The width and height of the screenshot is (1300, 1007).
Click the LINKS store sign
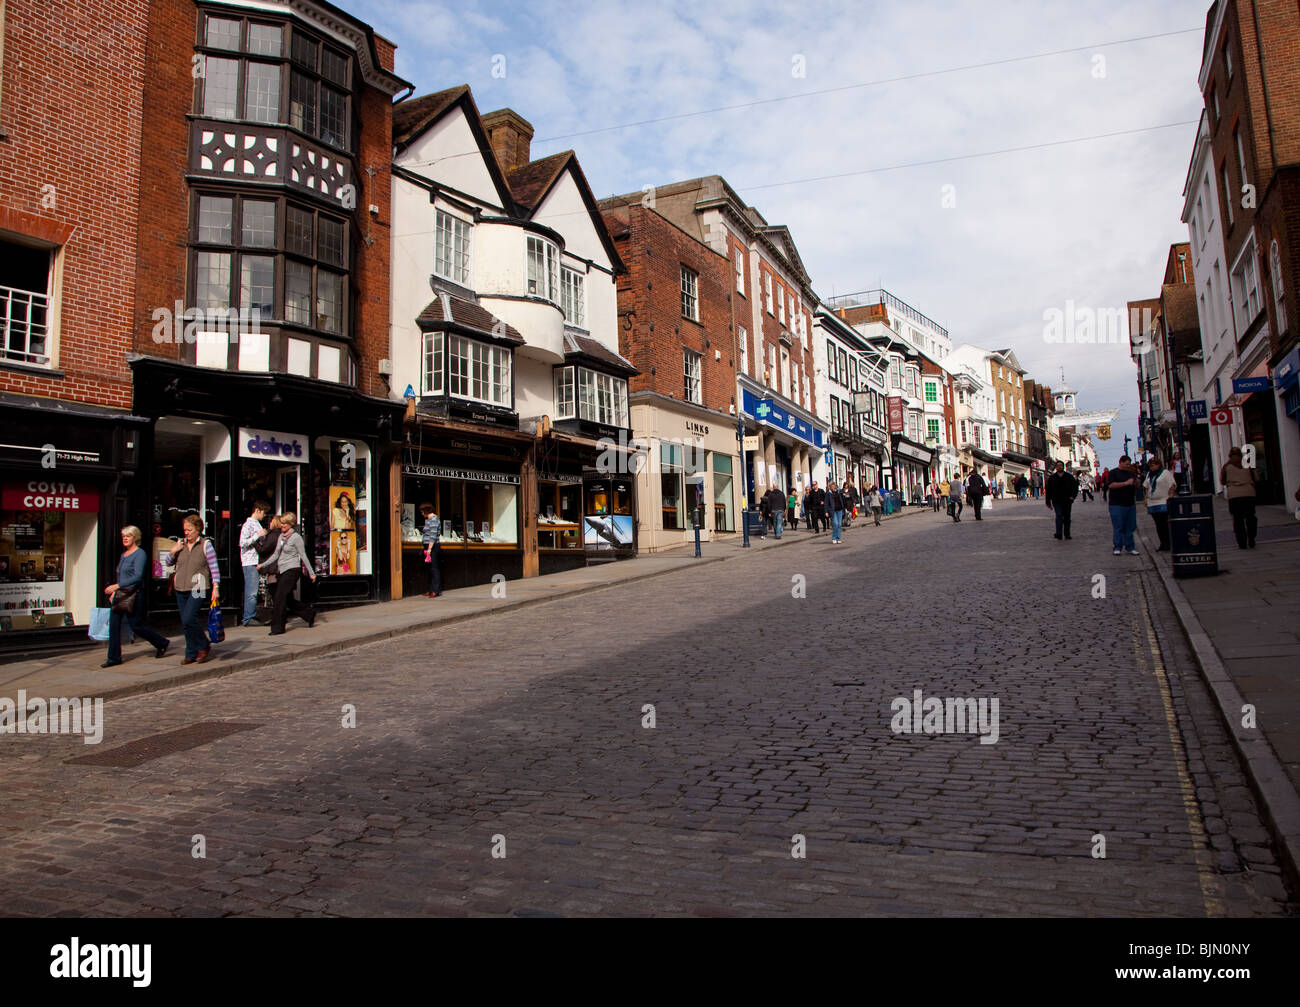[697, 427]
